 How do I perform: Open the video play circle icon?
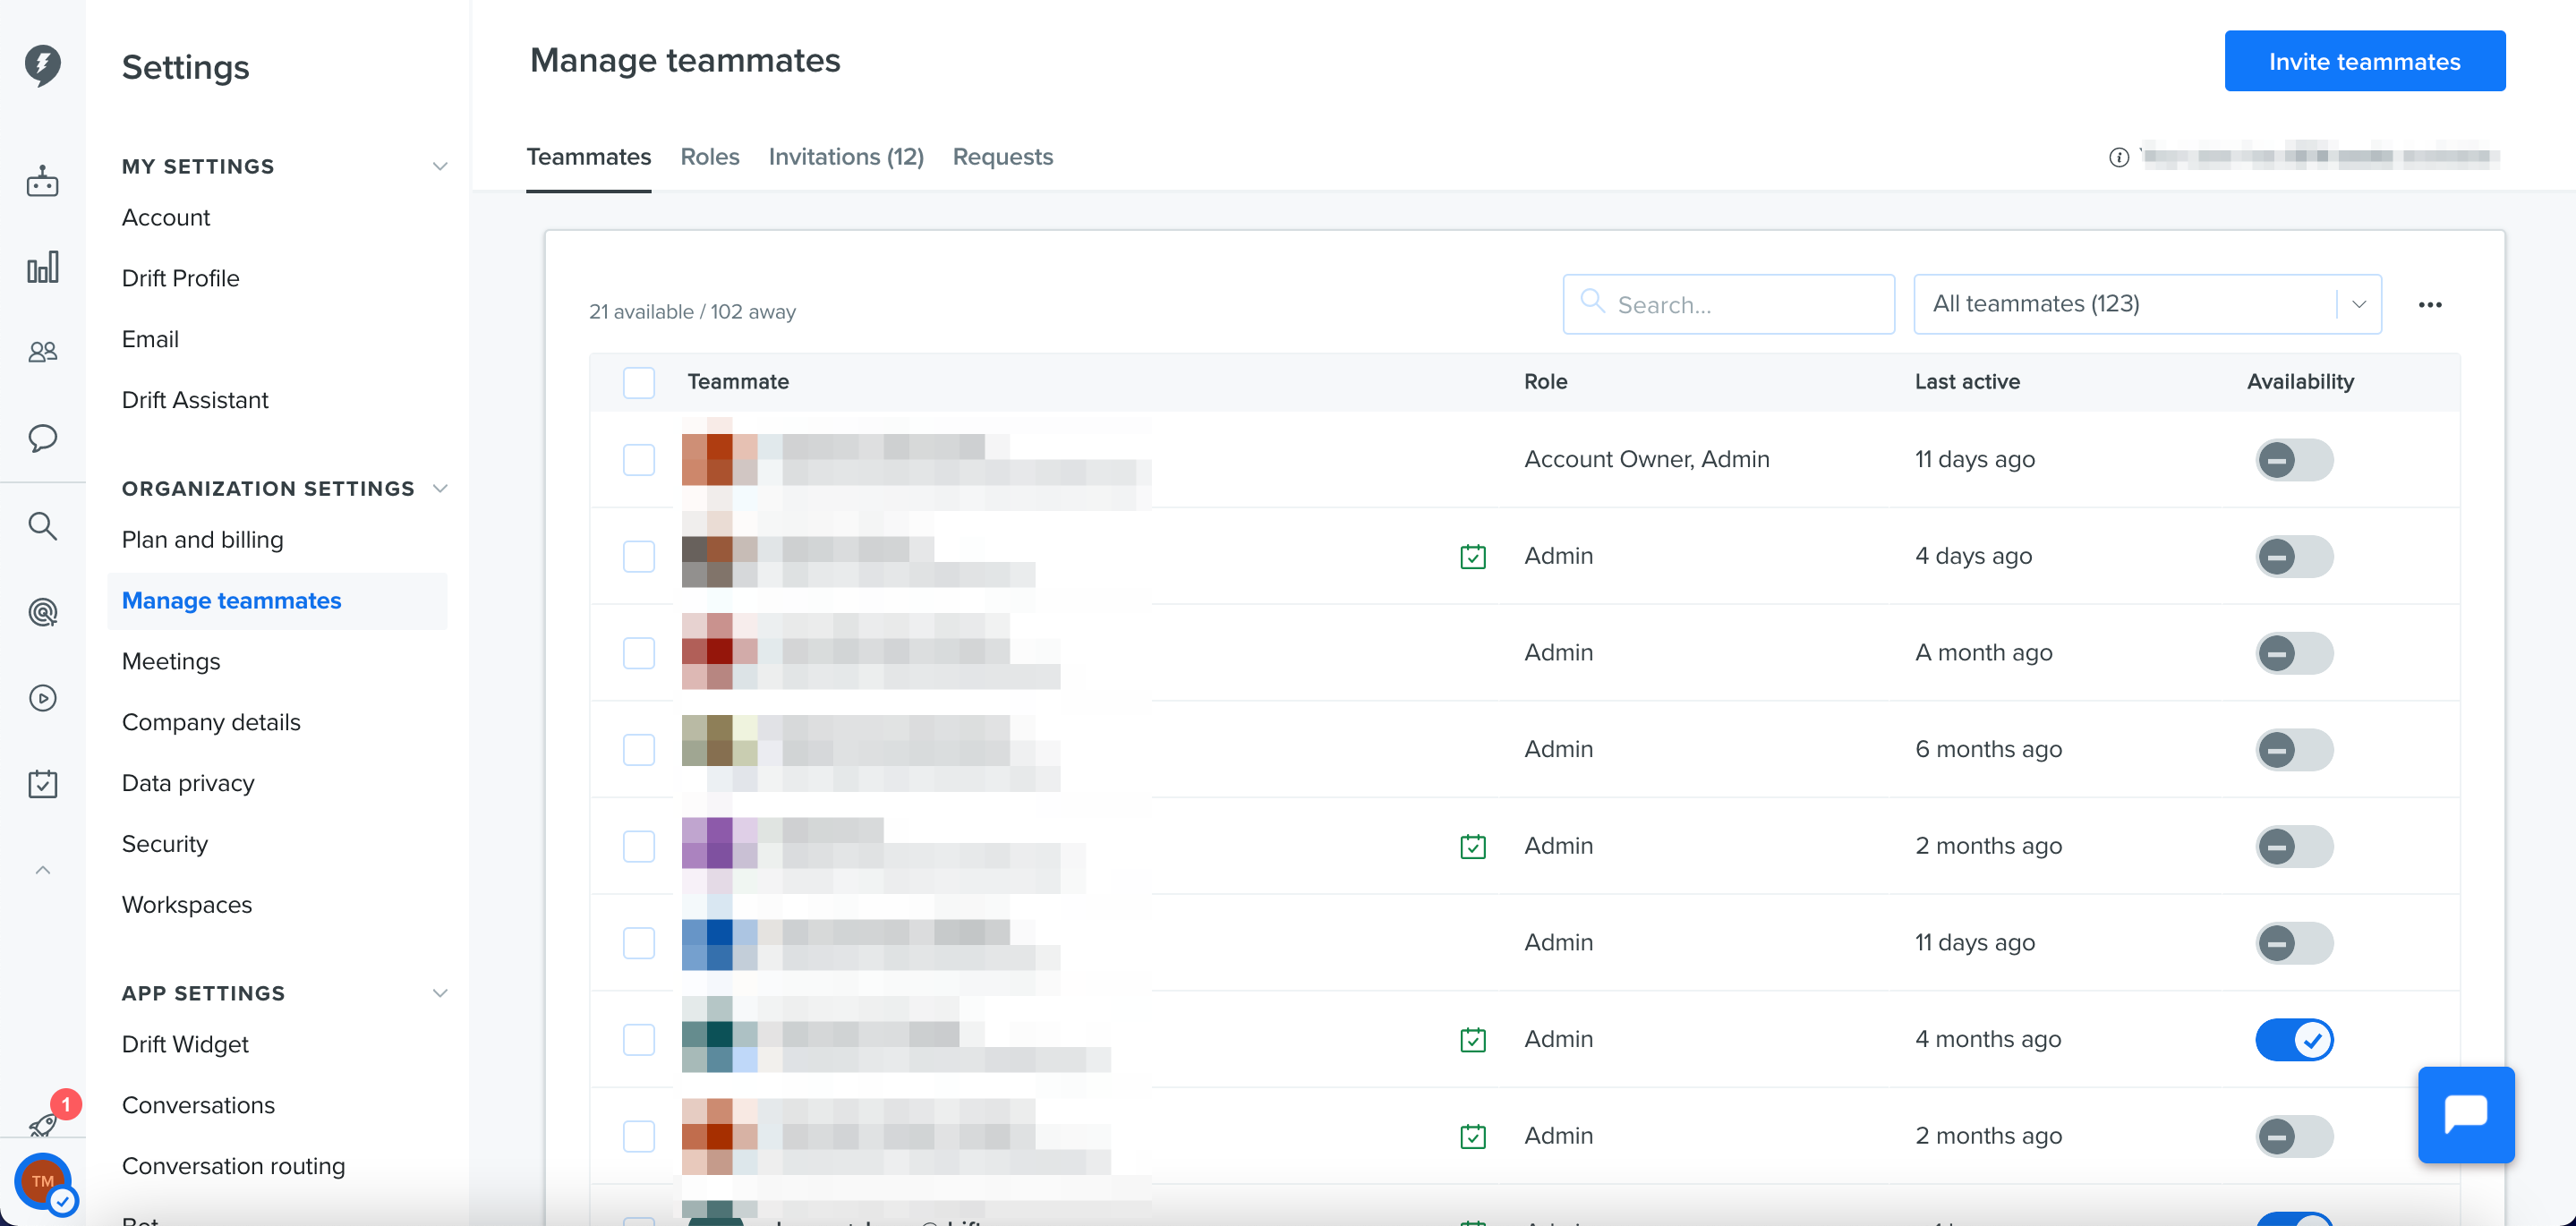[42, 698]
